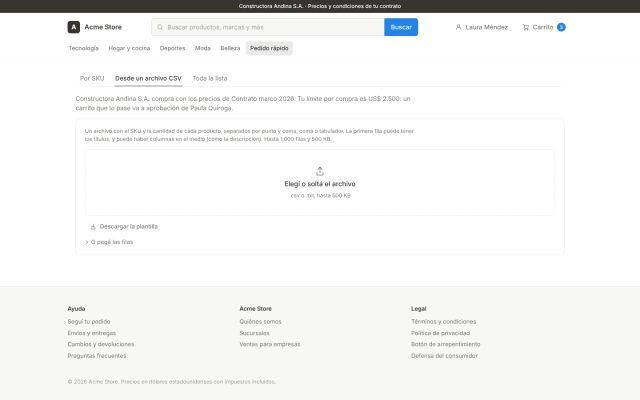Switch to the Toda la lista tab

(x=210, y=78)
